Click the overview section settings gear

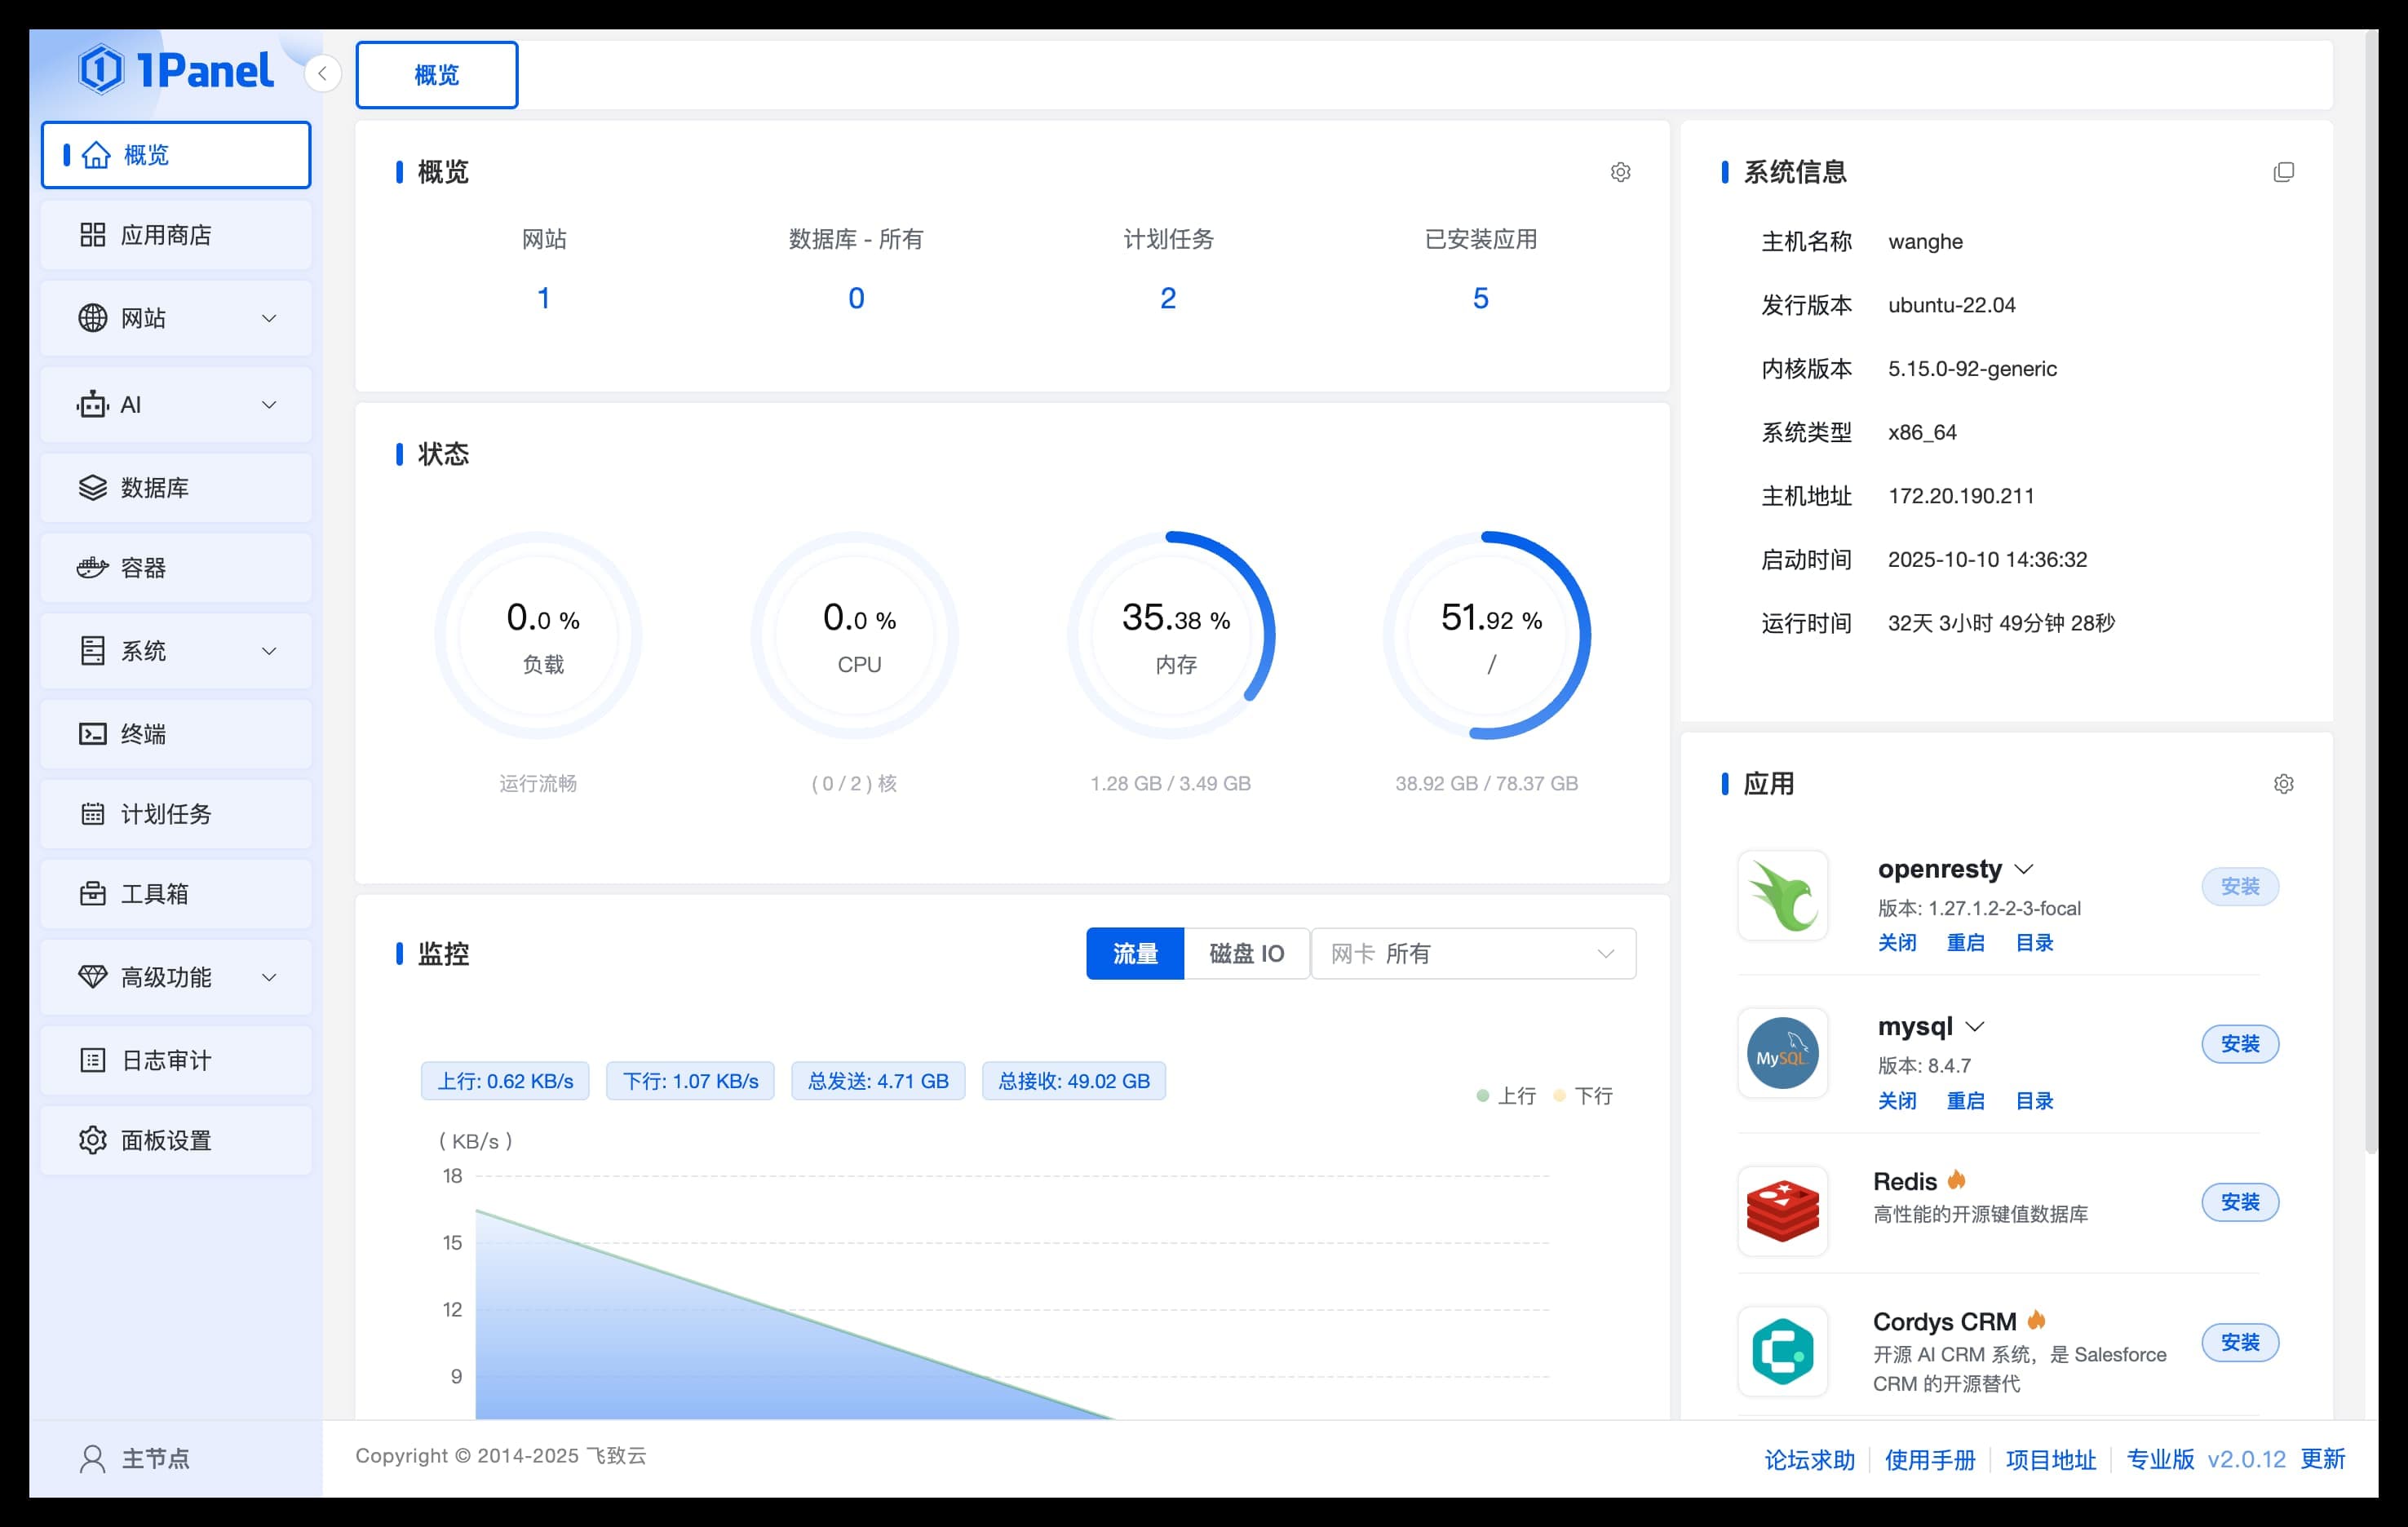[1620, 172]
